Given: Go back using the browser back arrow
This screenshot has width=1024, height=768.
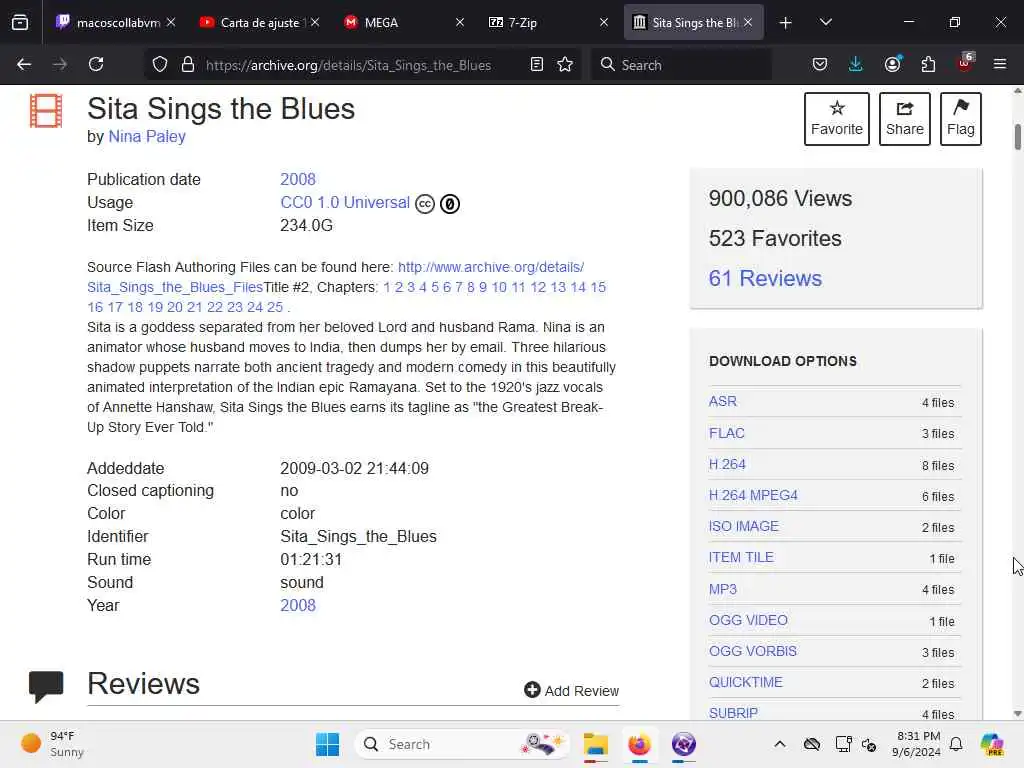Looking at the screenshot, I should click(x=24, y=64).
